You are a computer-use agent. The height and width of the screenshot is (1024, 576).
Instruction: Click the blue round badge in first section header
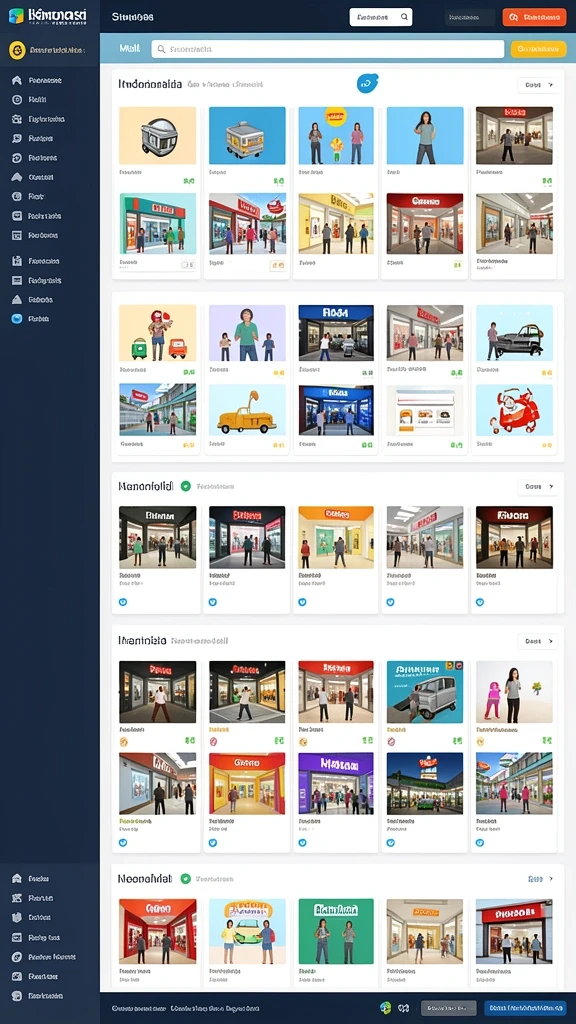tap(368, 83)
